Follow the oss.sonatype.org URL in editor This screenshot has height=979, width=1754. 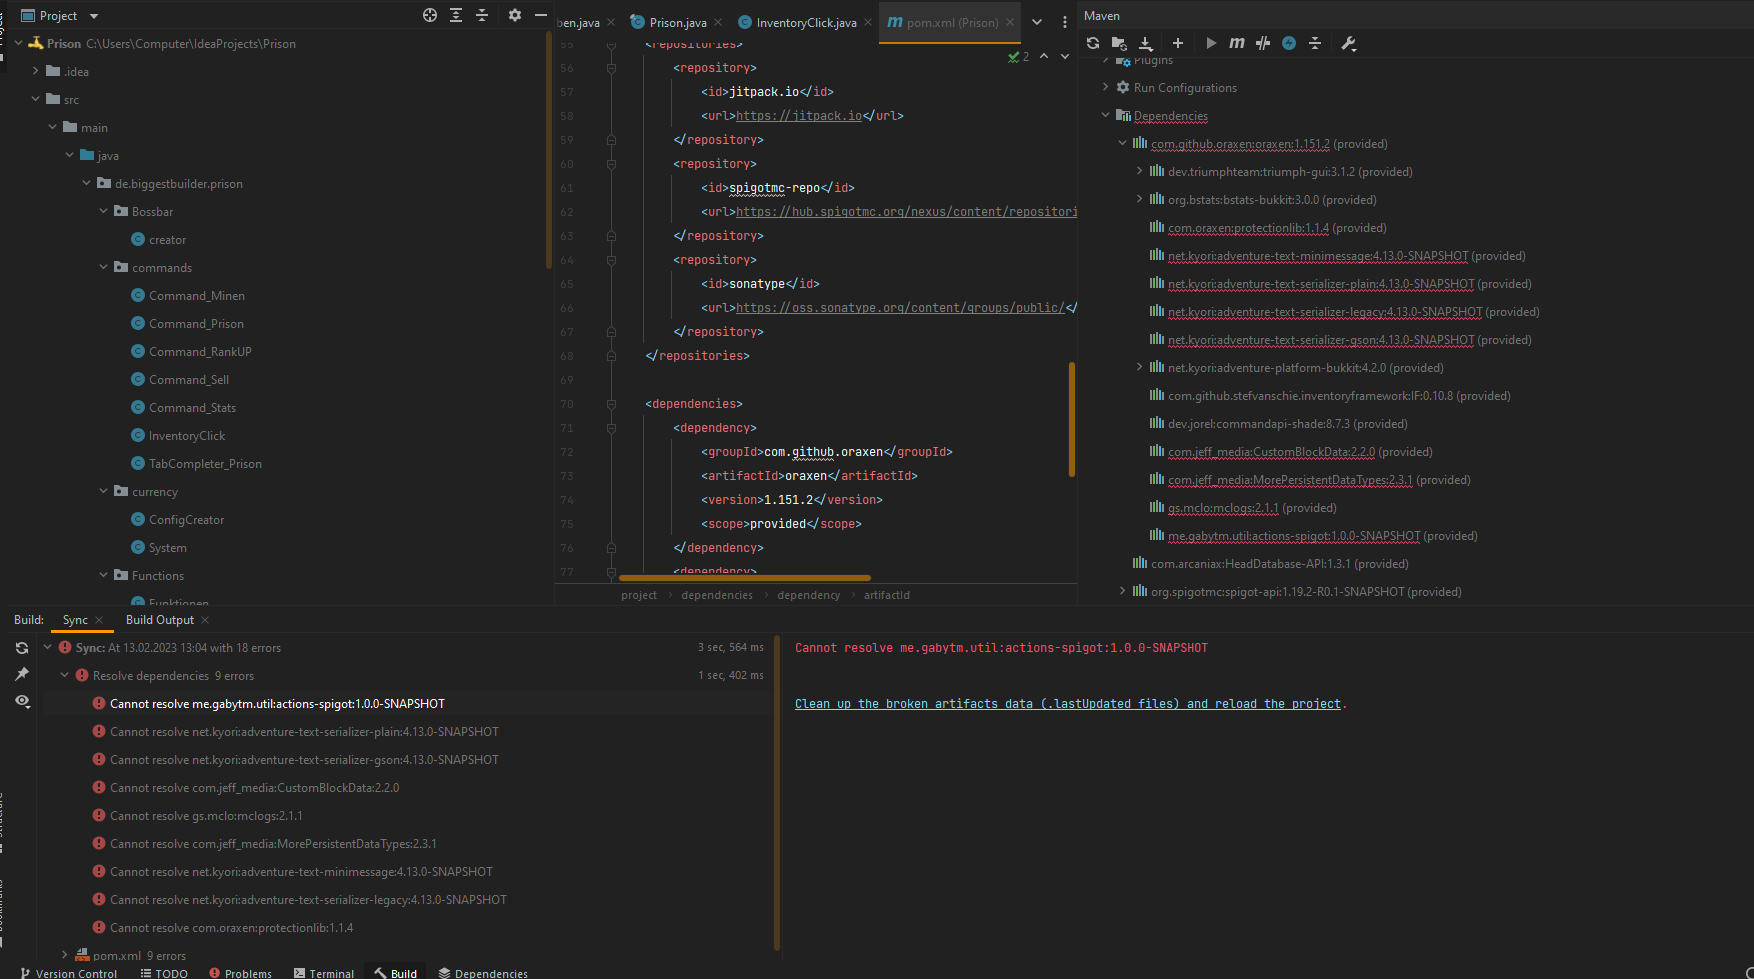click(900, 308)
